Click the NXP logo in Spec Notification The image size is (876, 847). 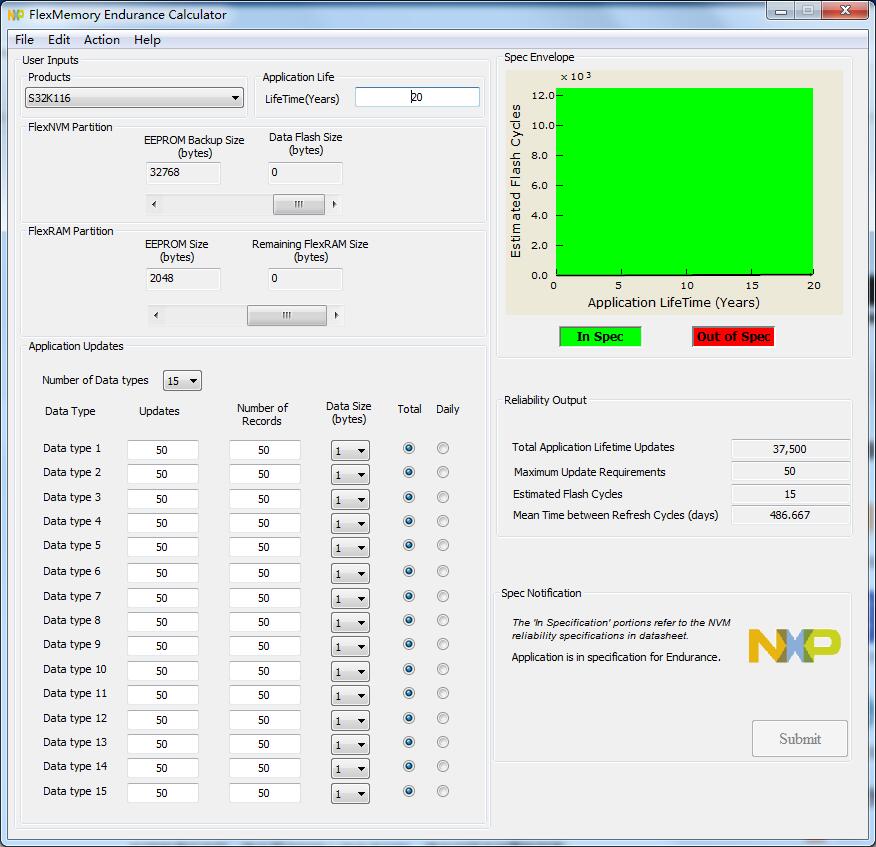pyautogui.click(x=794, y=646)
